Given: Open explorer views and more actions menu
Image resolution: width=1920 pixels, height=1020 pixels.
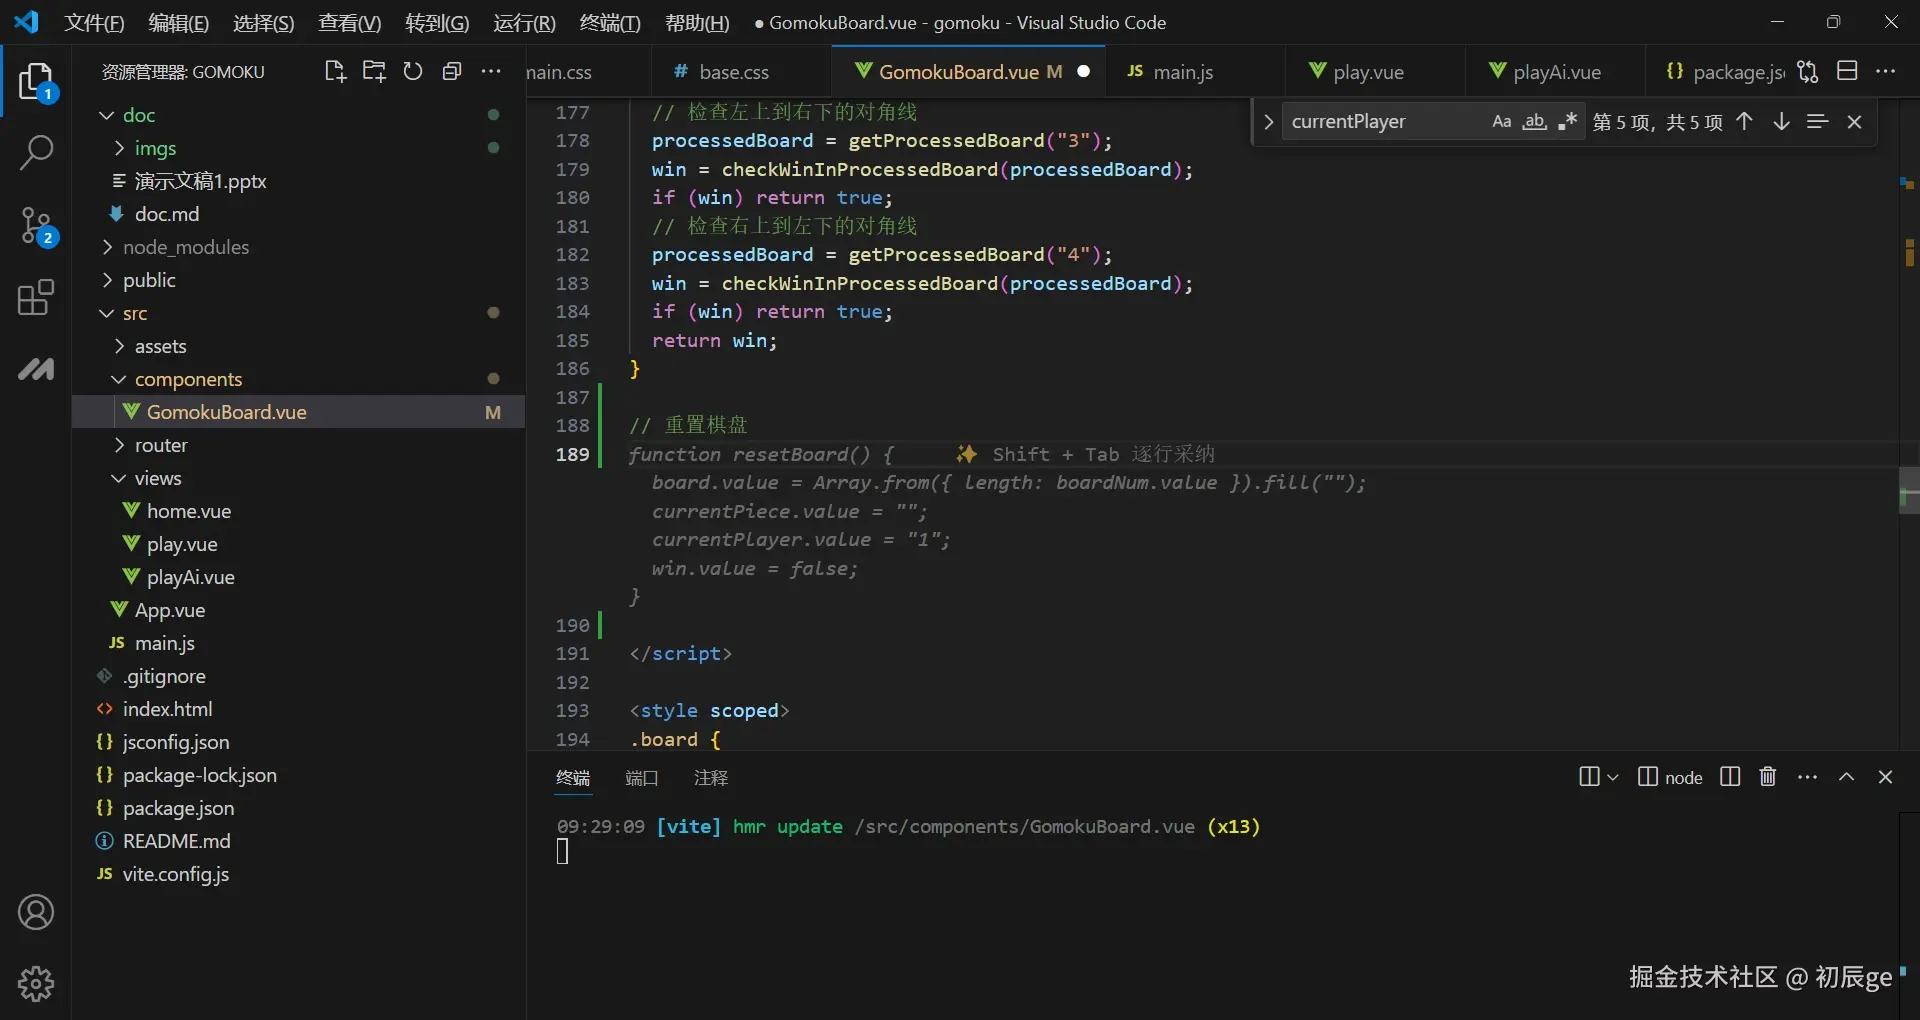Looking at the screenshot, I should click(491, 71).
